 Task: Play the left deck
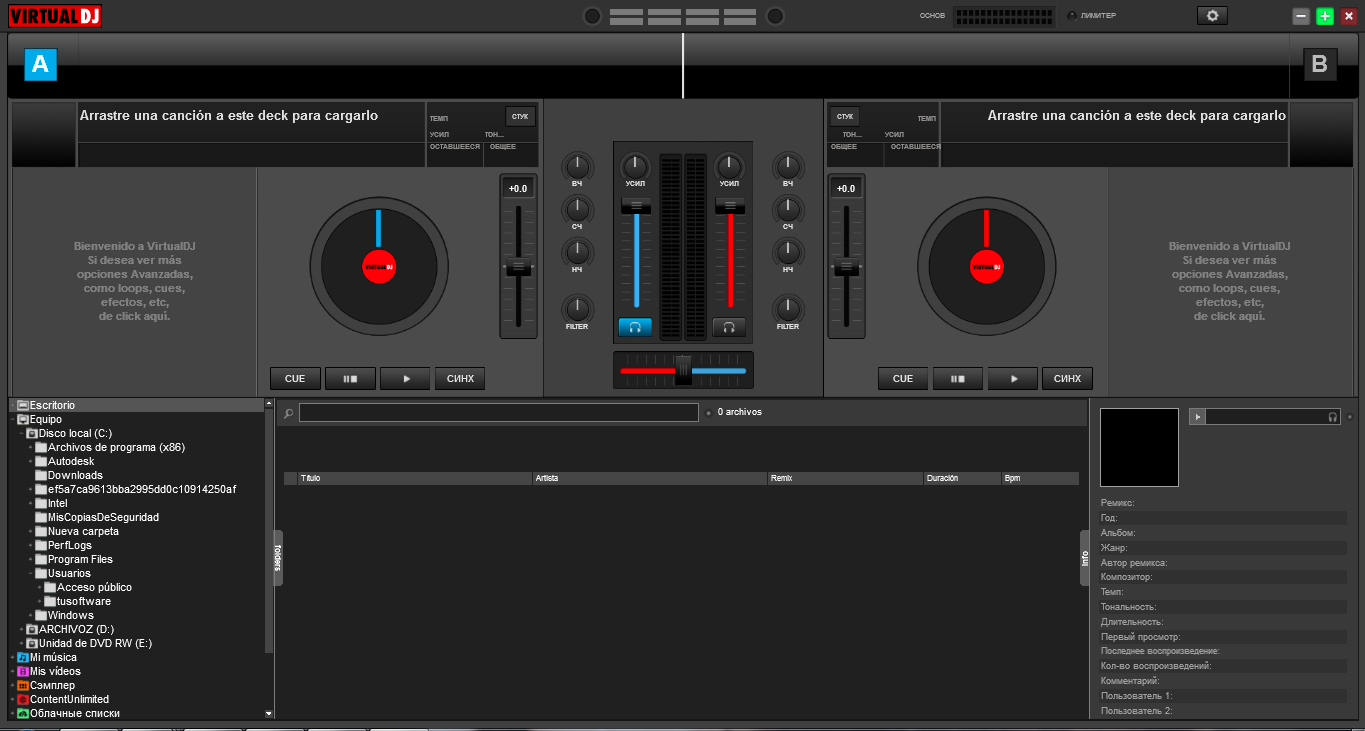[x=405, y=379]
